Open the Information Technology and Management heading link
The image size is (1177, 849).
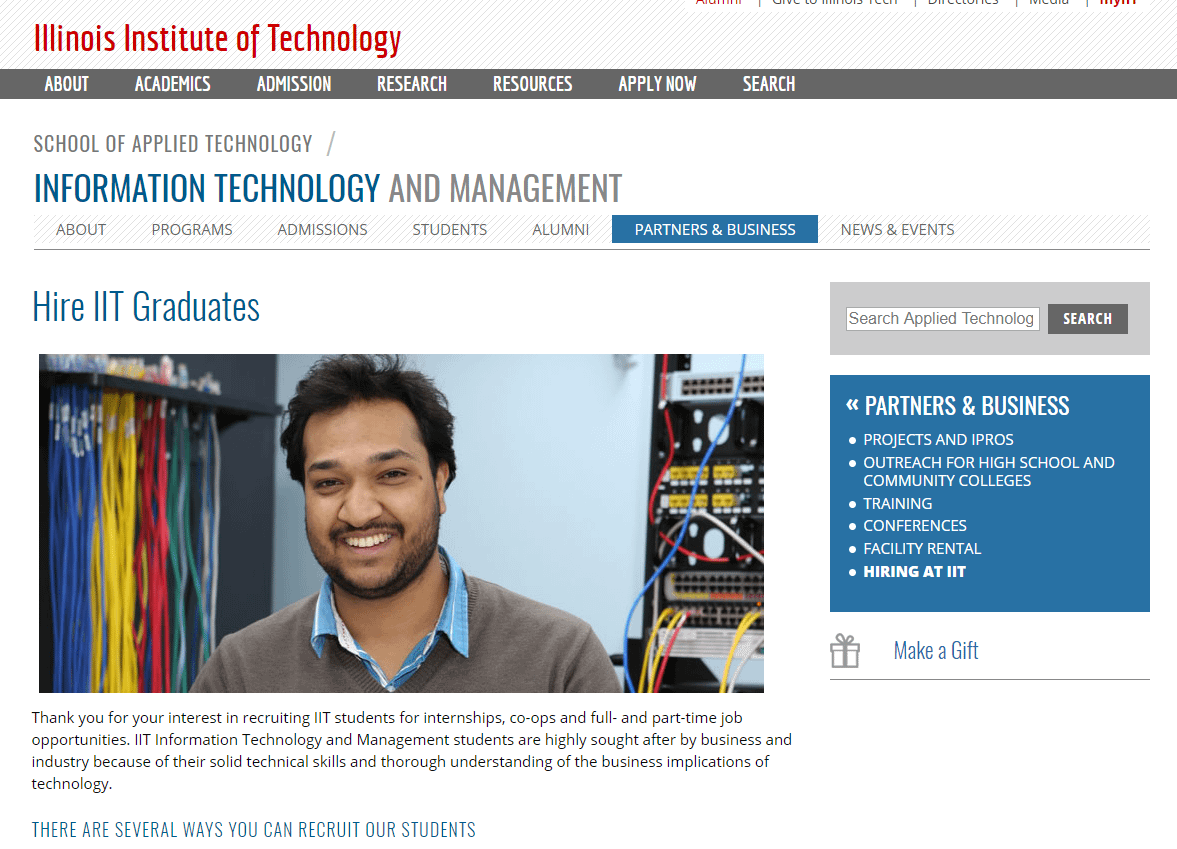coord(328,188)
